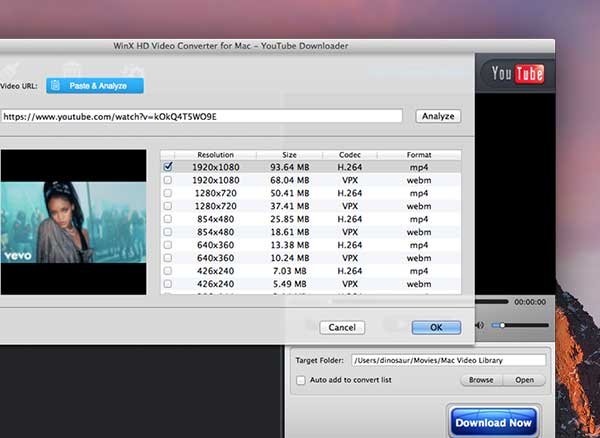Click the Cancel button

[342, 327]
